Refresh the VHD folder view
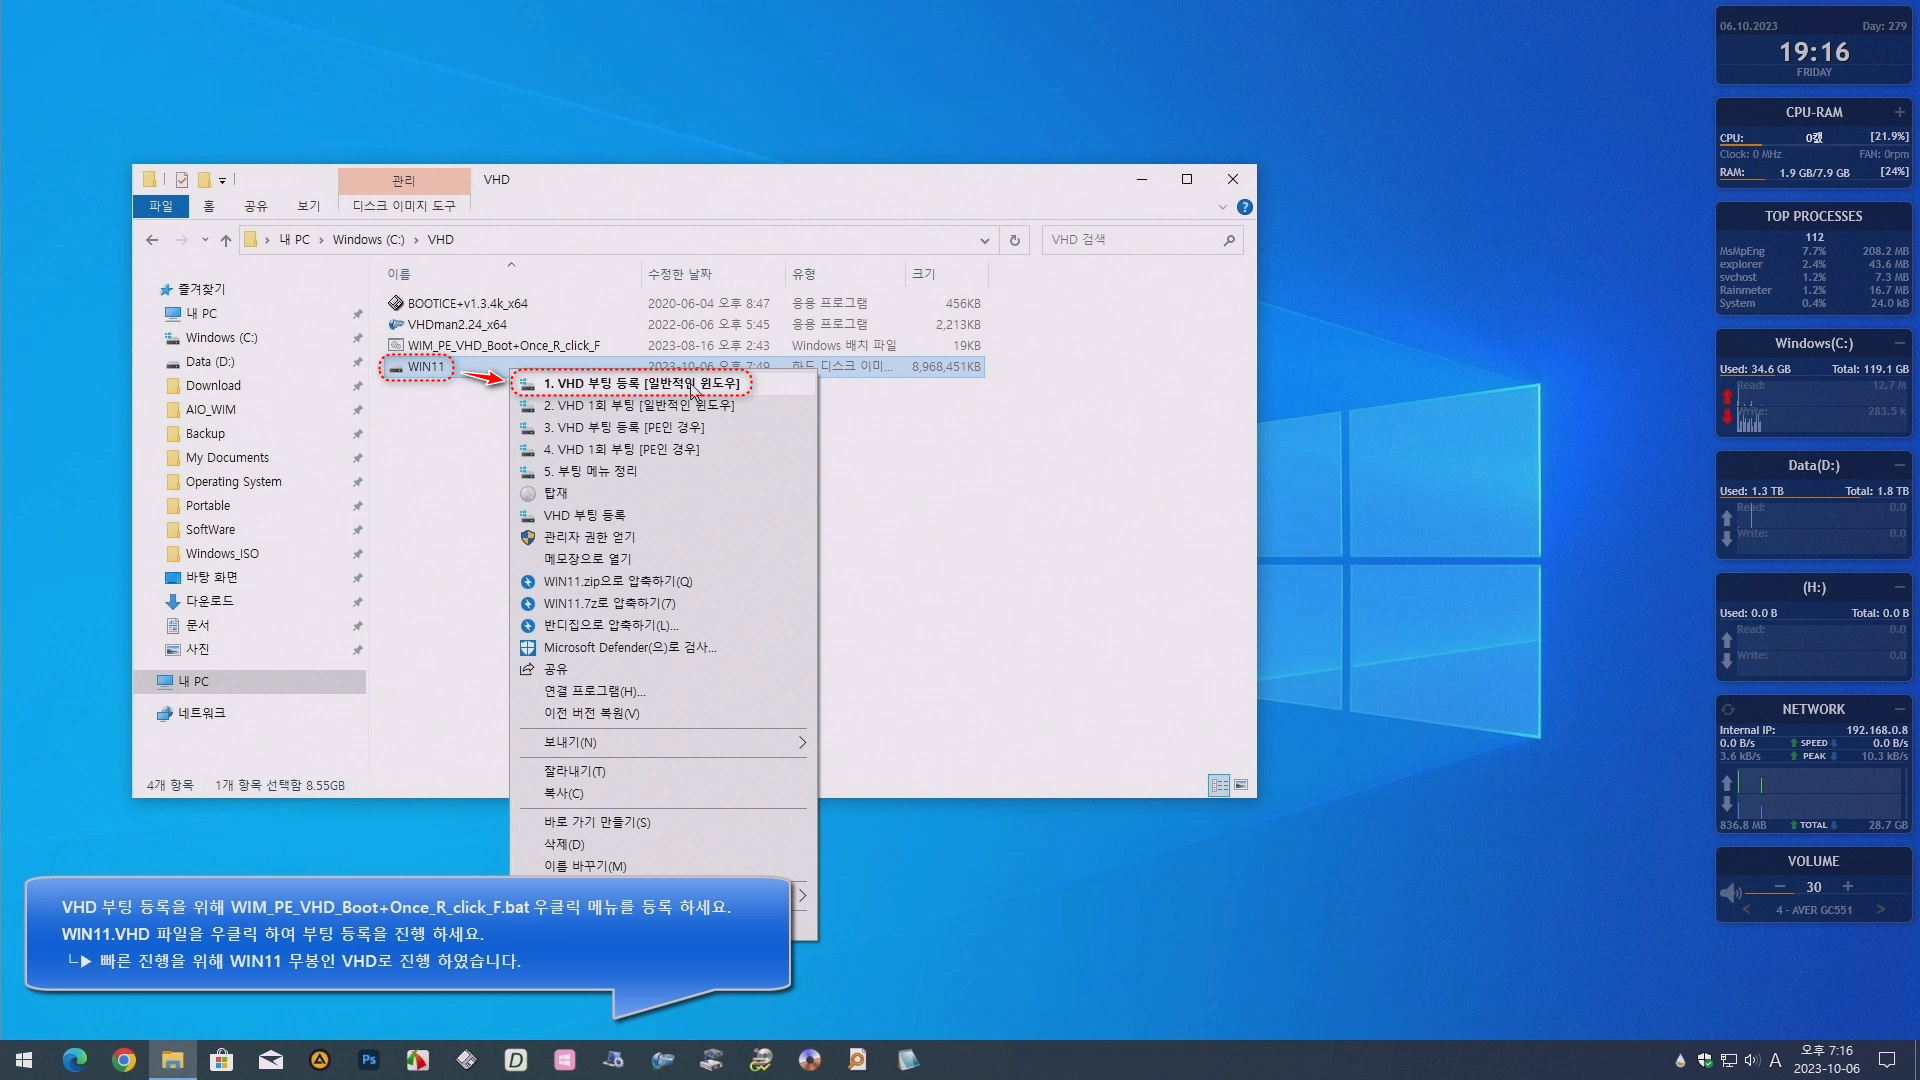The width and height of the screenshot is (1920, 1080). pos(1014,240)
